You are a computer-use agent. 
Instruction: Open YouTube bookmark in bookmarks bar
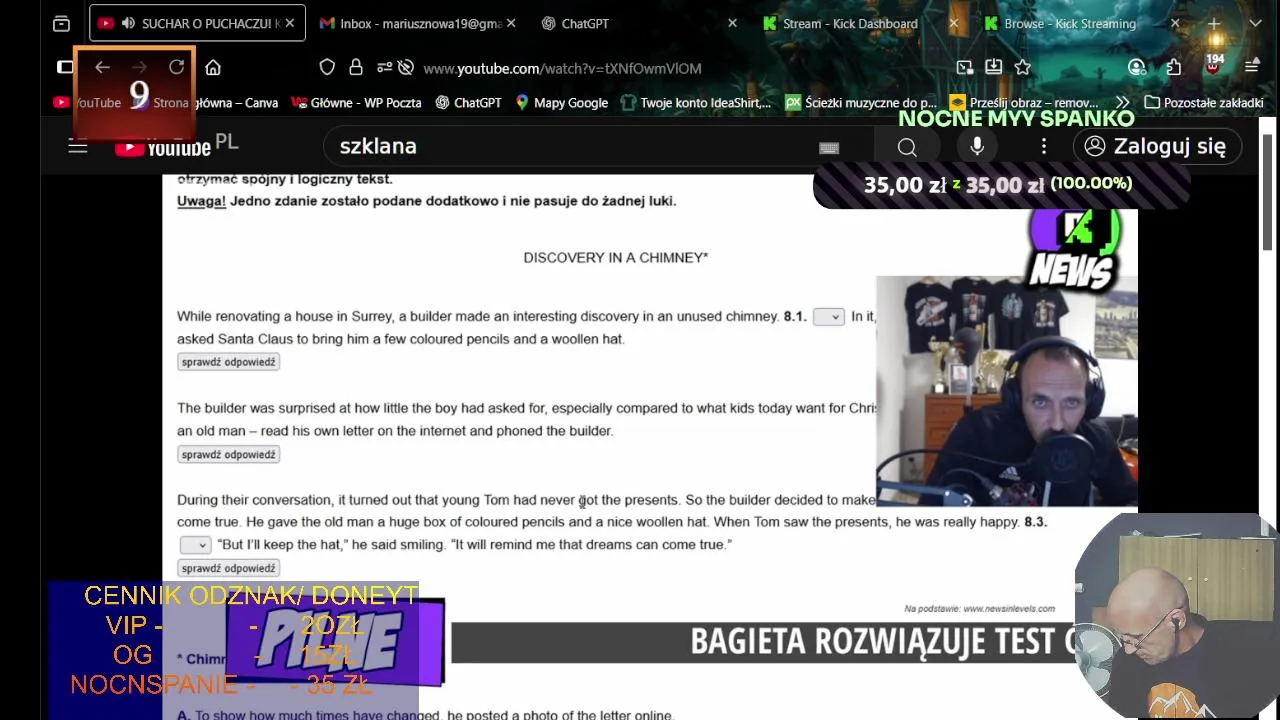click(87, 102)
